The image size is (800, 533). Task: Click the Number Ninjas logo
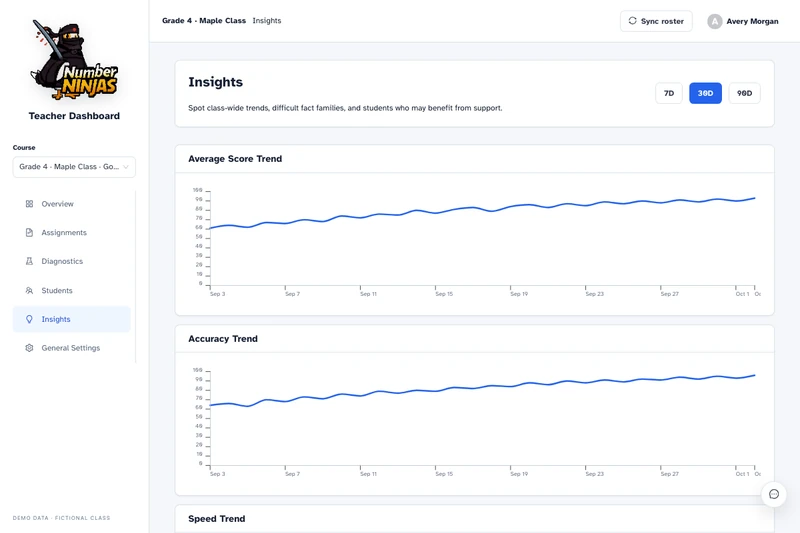(74, 59)
